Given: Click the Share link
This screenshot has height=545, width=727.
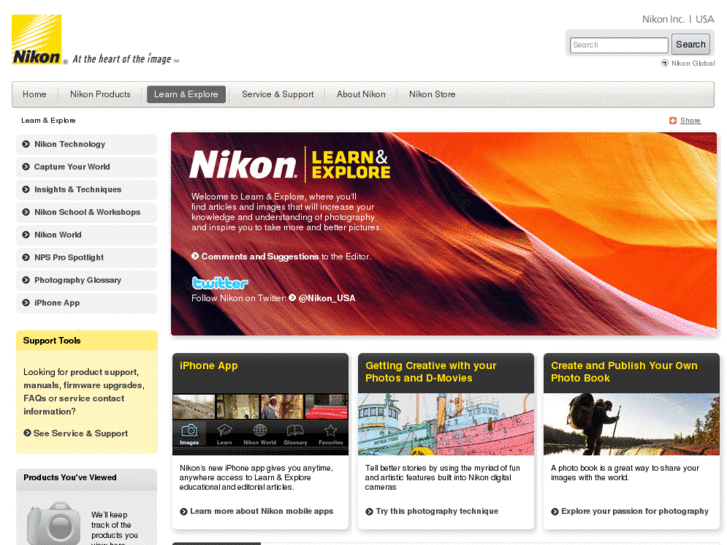Looking at the screenshot, I should tap(690, 121).
